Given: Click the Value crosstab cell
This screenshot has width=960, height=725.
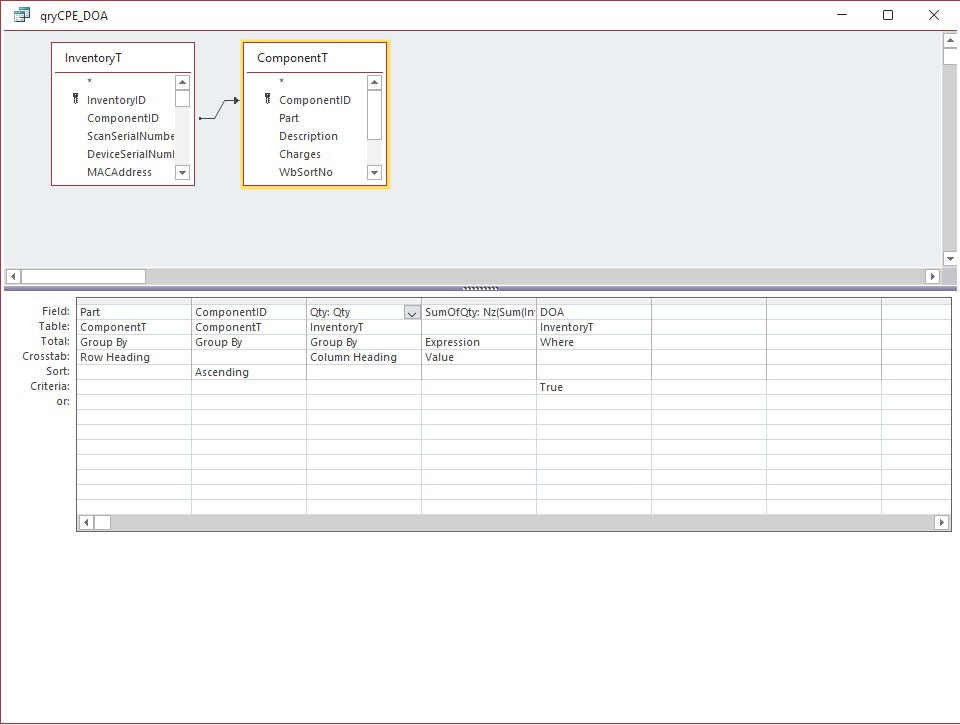Looking at the screenshot, I should click(479, 358).
